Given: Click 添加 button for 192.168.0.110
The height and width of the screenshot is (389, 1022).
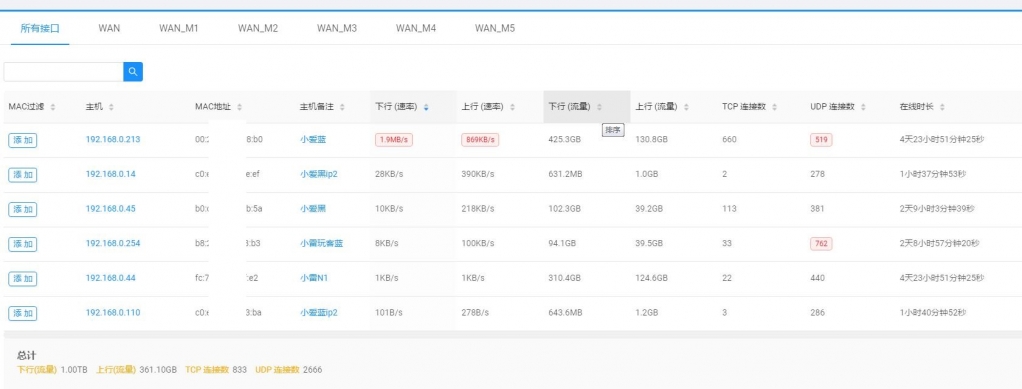Looking at the screenshot, I should click(23, 313).
